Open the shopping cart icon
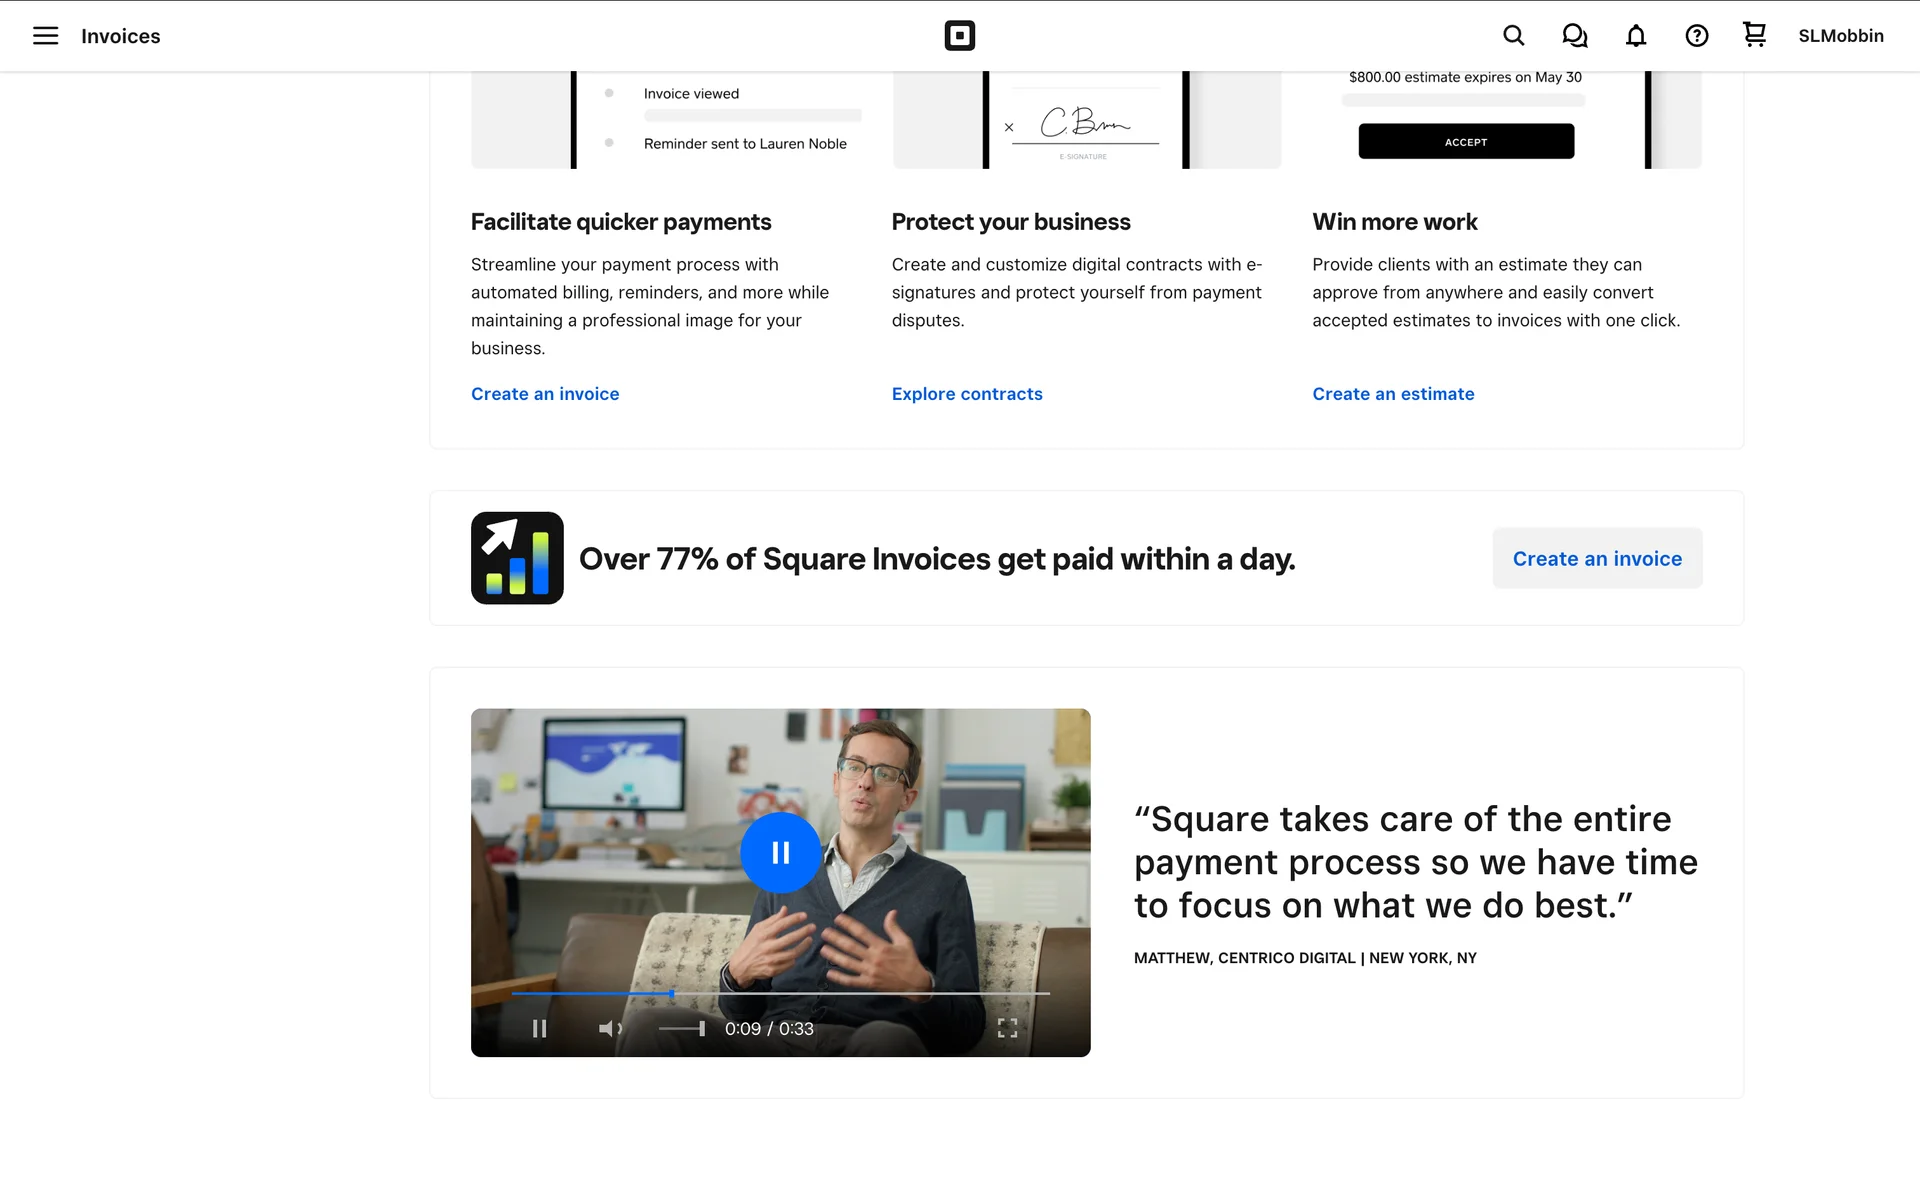 pos(1754,35)
